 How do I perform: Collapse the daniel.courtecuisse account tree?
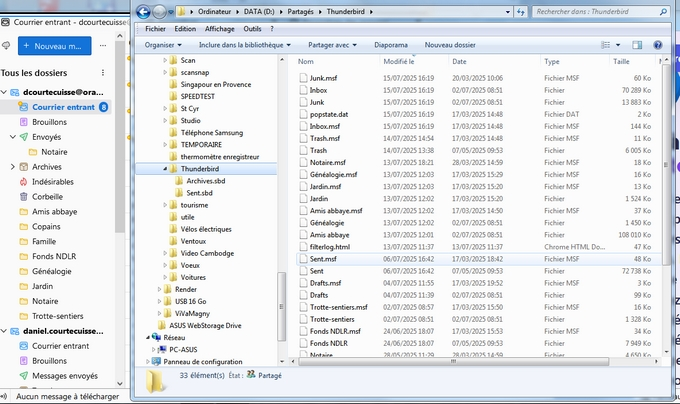click(x=4, y=331)
